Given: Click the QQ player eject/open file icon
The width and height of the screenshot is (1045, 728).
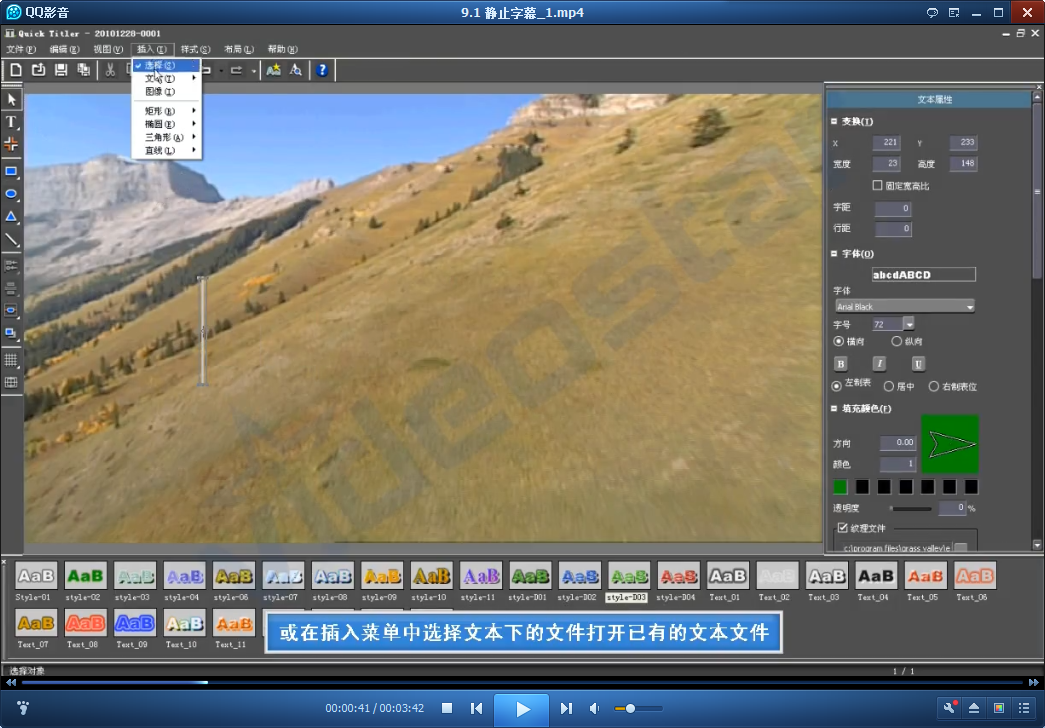Looking at the screenshot, I should click(x=974, y=708).
